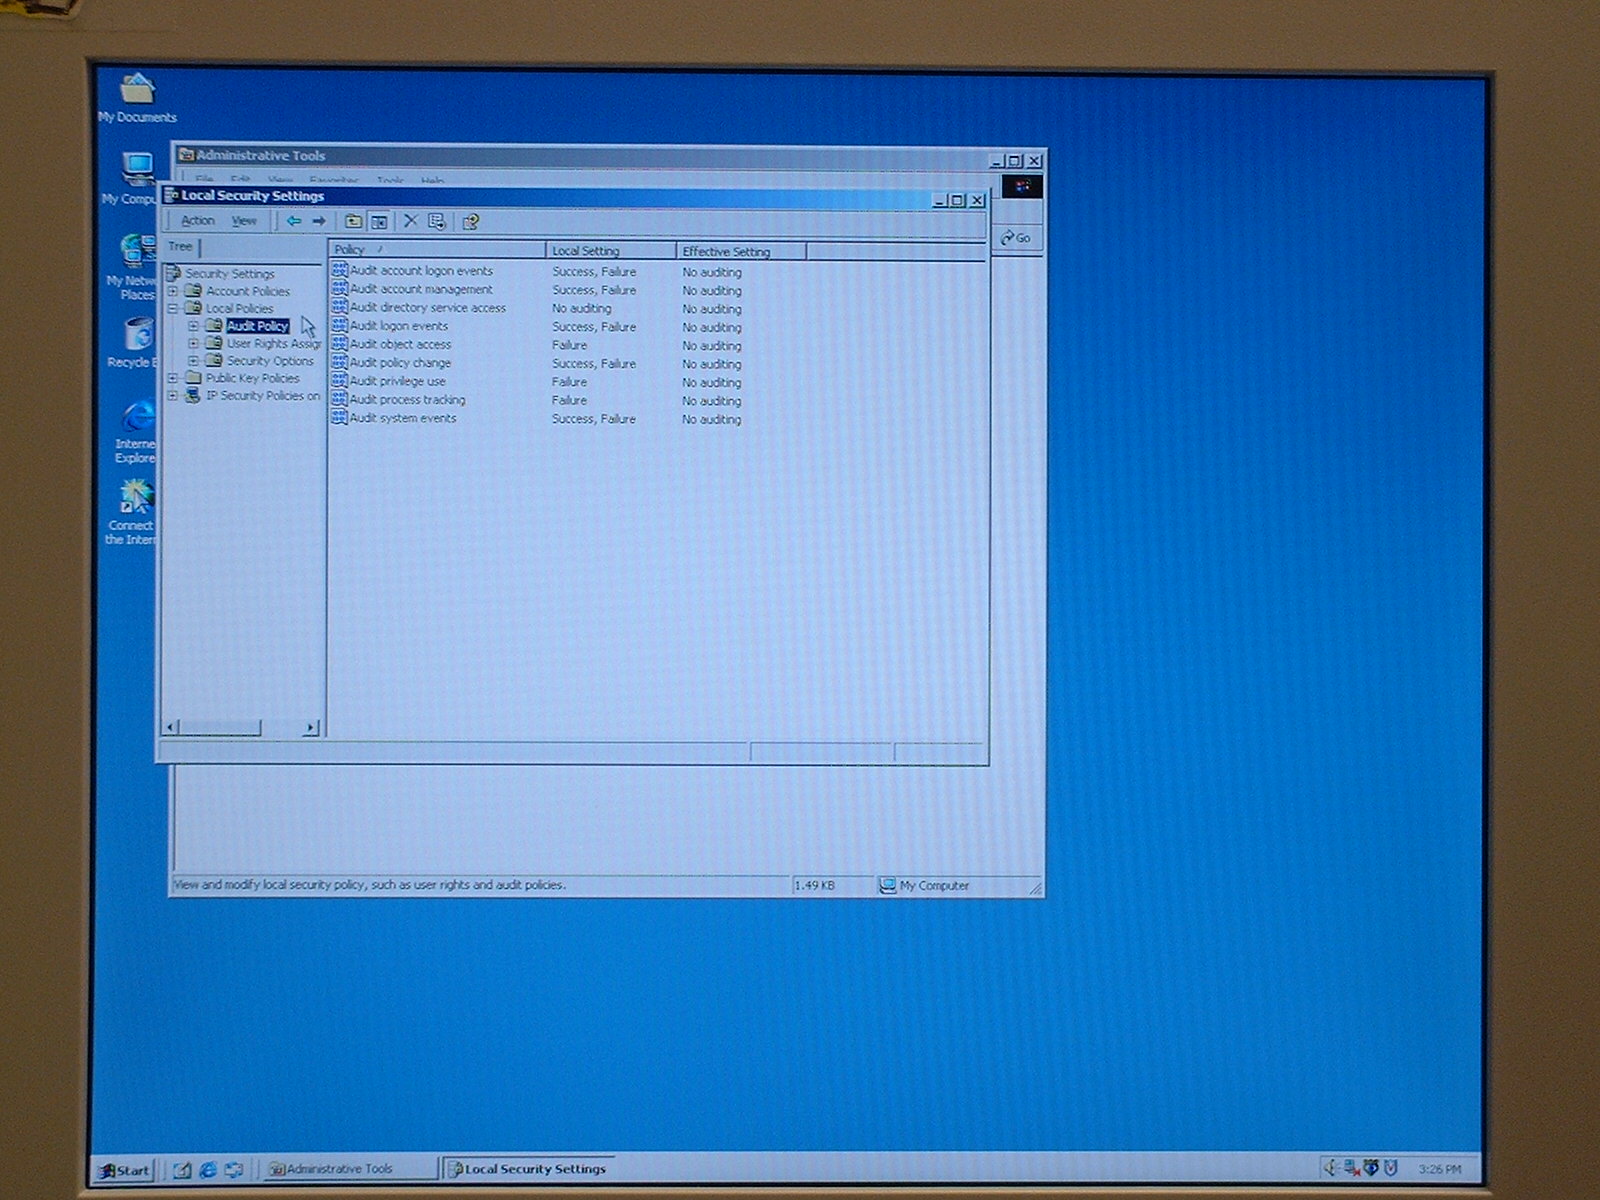Click the Up one level folder icon
This screenshot has width=1600, height=1200.
[353, 221]
